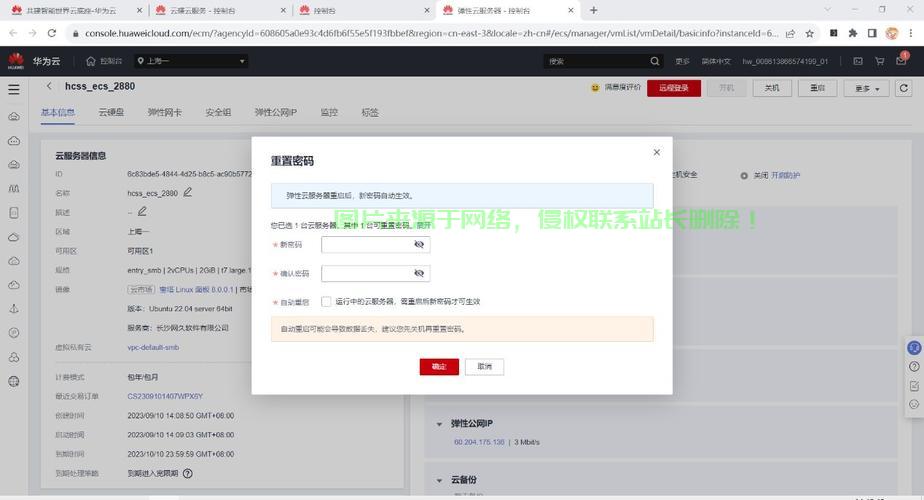Click the search magnifier icon
Image resolution: width=924 pixels, height=500 pixels.
coord(655,61)
